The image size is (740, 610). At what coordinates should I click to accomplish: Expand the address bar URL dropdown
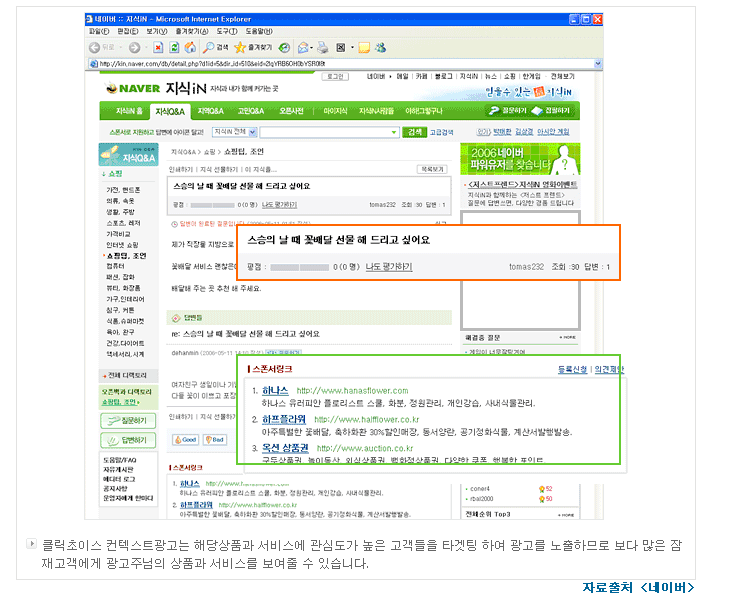598,64
